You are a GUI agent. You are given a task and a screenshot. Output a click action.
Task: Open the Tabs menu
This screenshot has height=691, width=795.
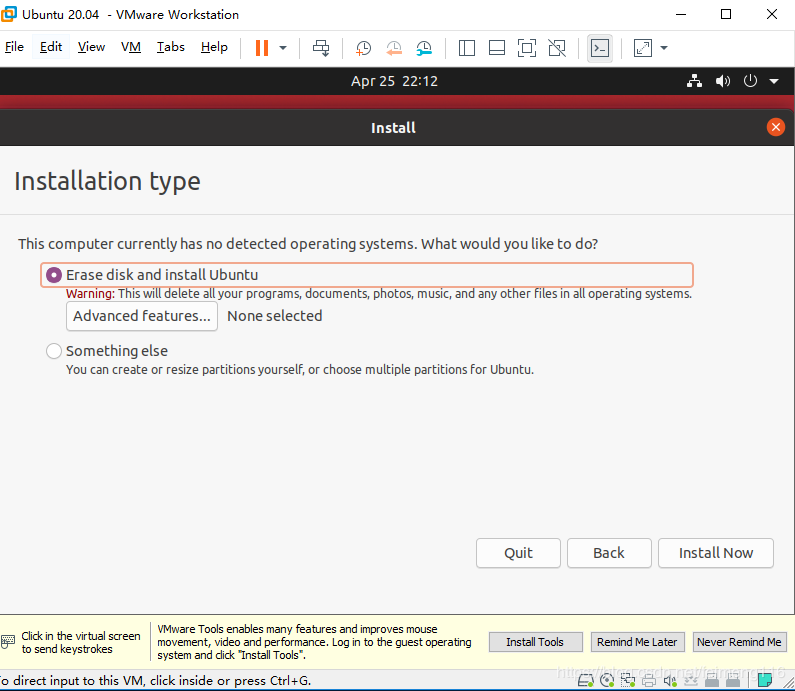coord(170,47)
